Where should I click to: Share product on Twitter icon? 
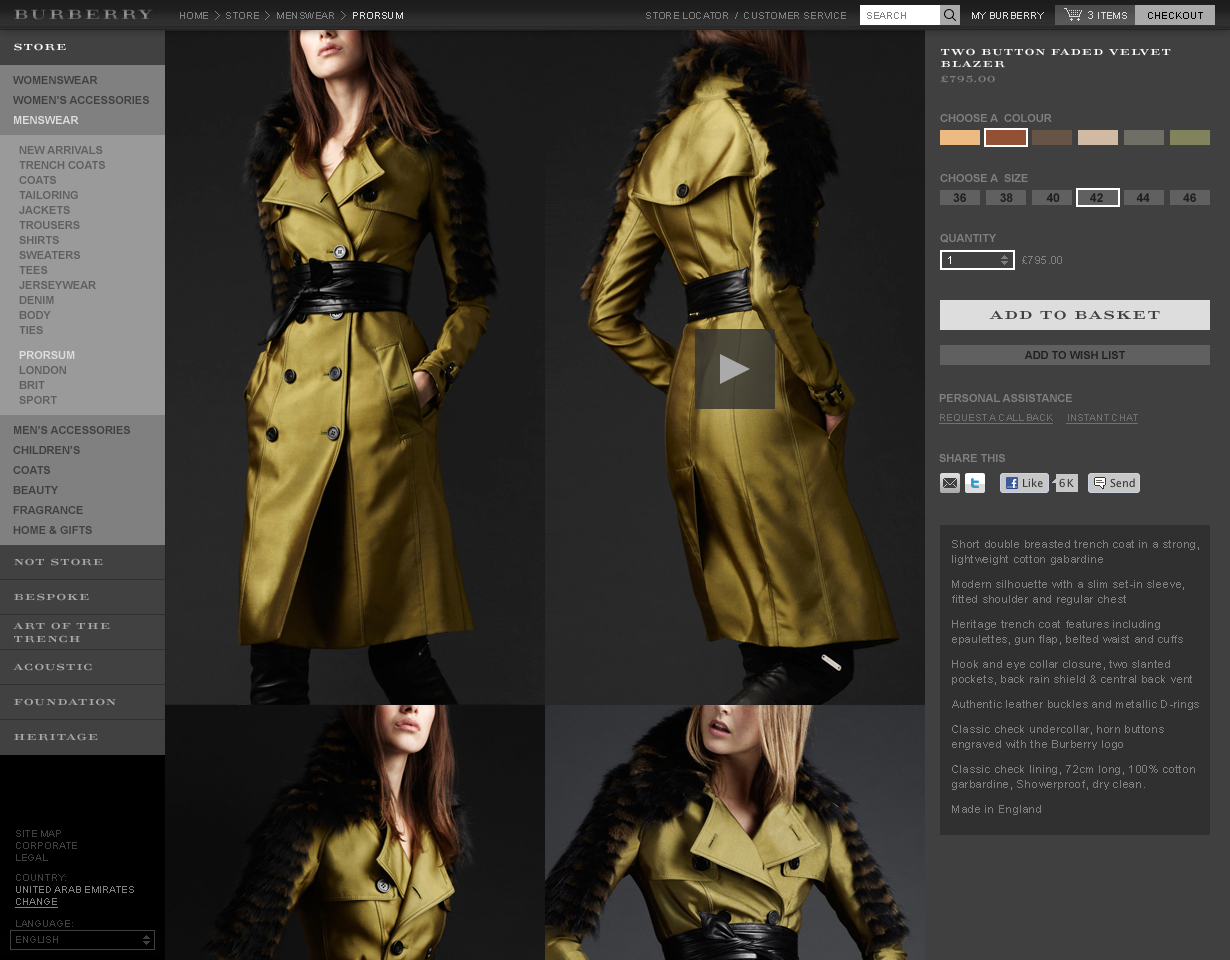point(975,483)
